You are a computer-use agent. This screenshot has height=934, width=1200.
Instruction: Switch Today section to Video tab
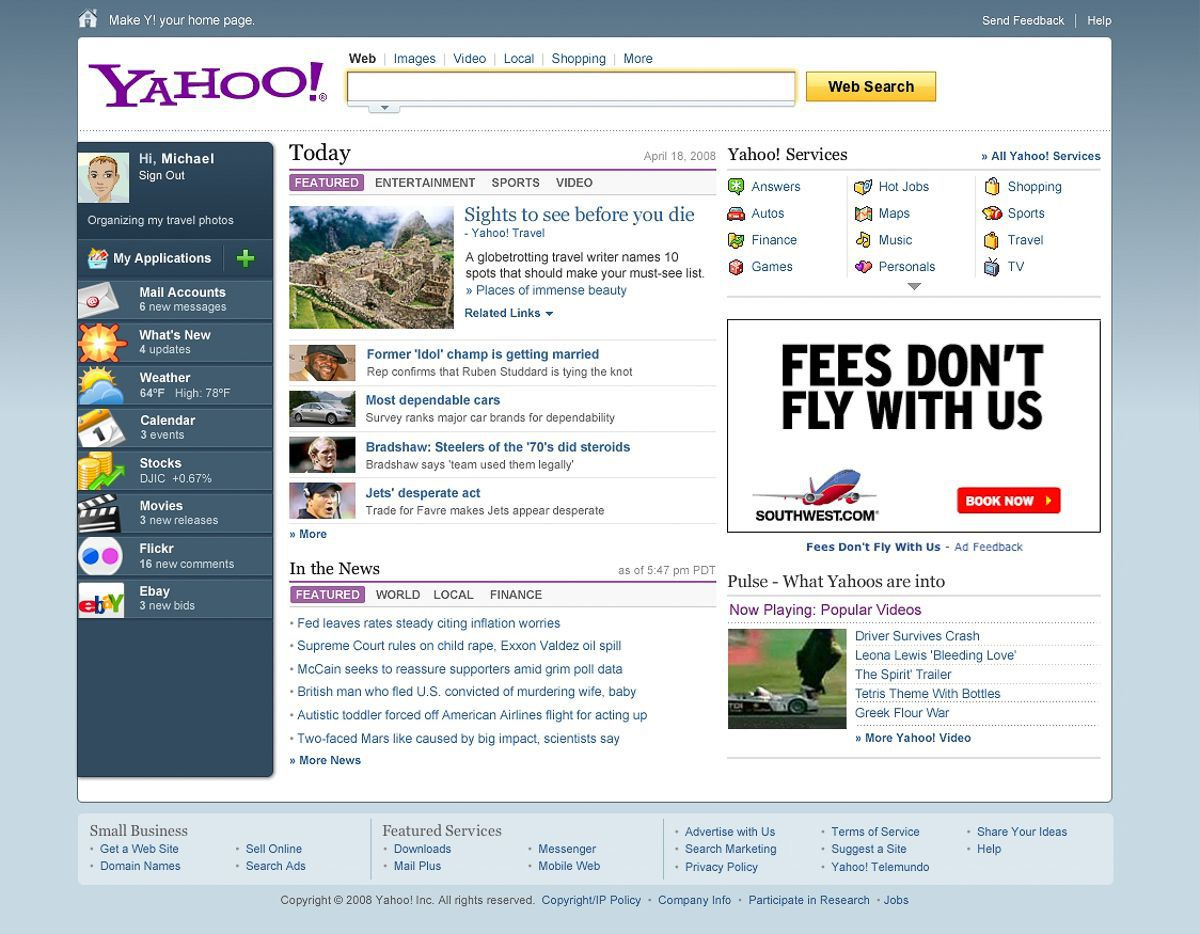[574, 183]
